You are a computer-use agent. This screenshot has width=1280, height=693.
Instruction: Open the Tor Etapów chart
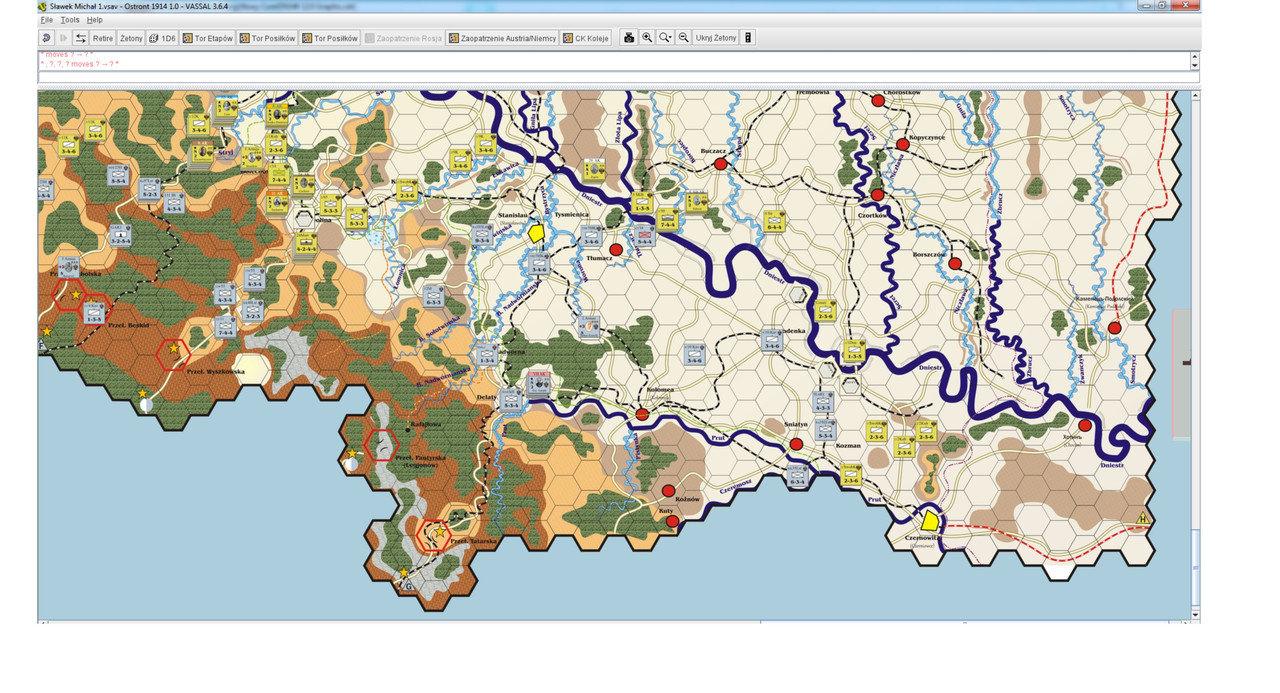point(207,38)
